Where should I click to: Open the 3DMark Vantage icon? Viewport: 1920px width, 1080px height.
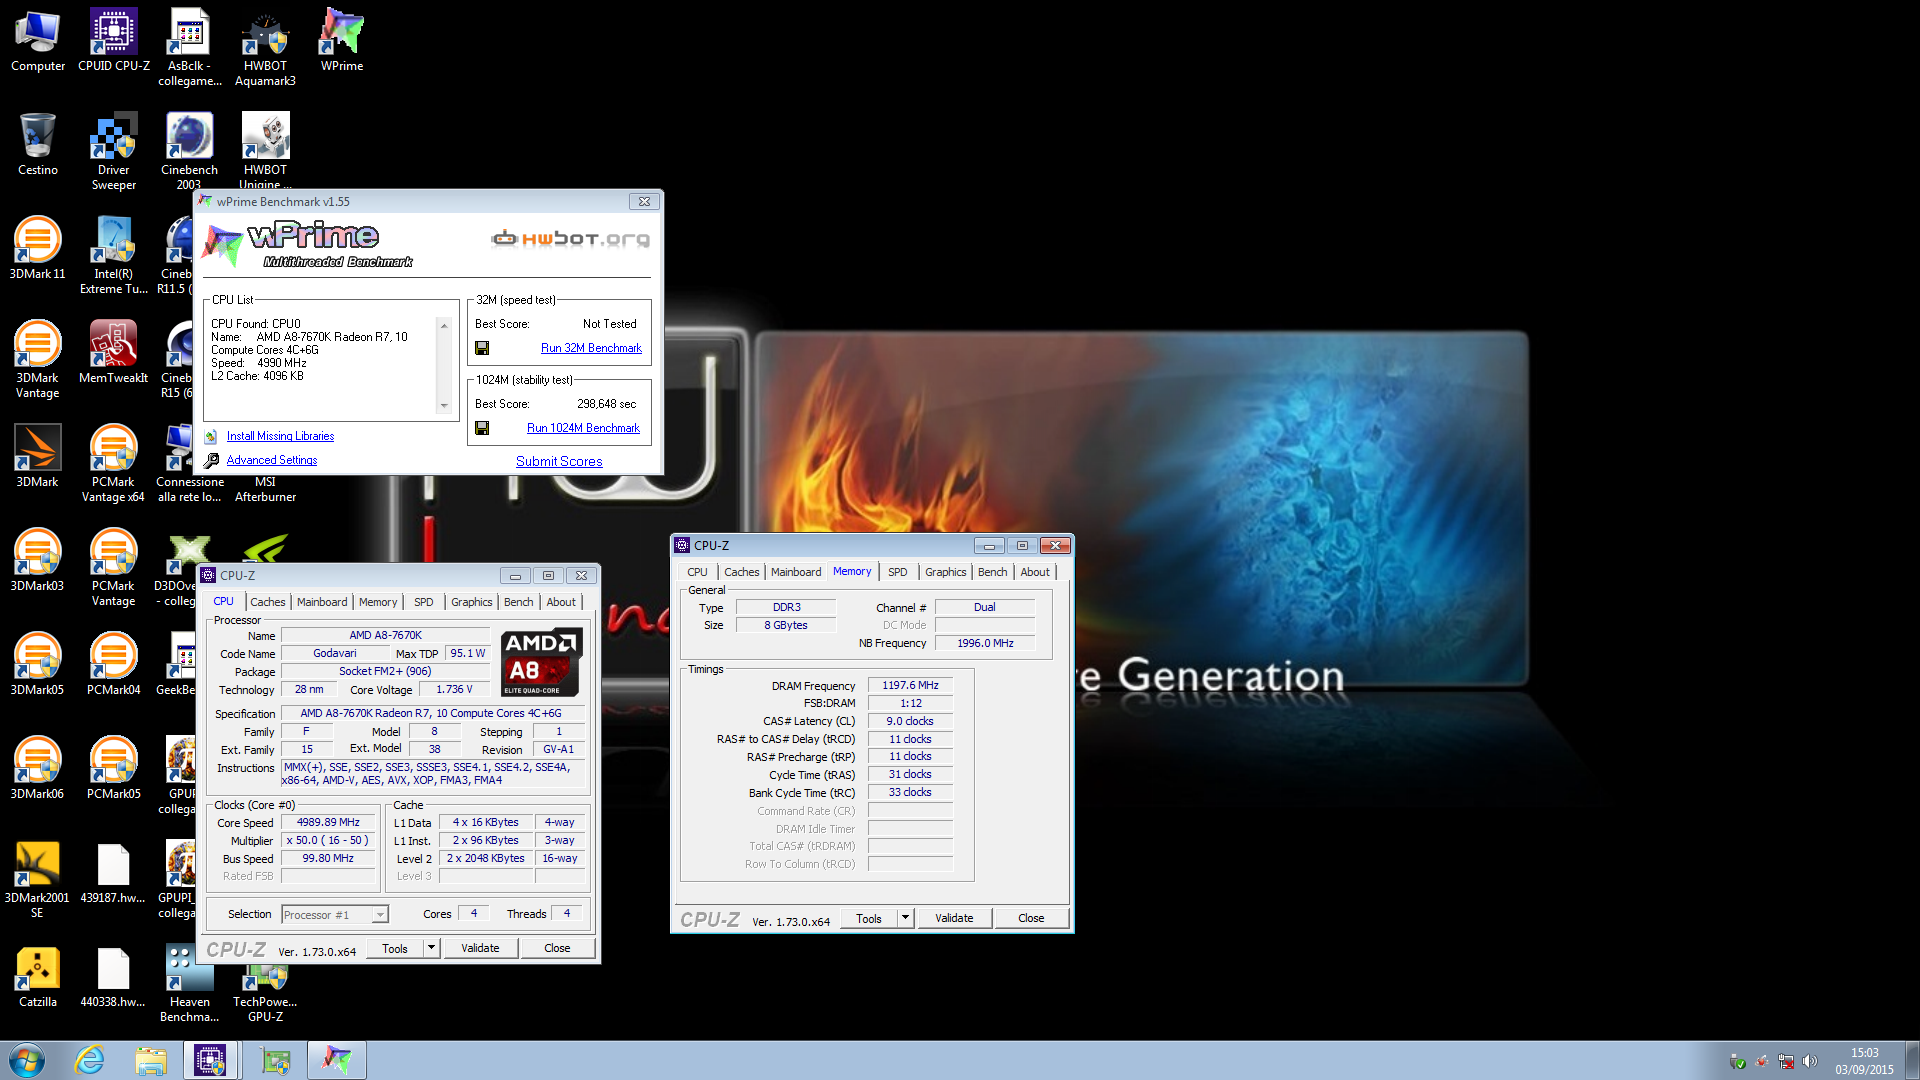38,360
